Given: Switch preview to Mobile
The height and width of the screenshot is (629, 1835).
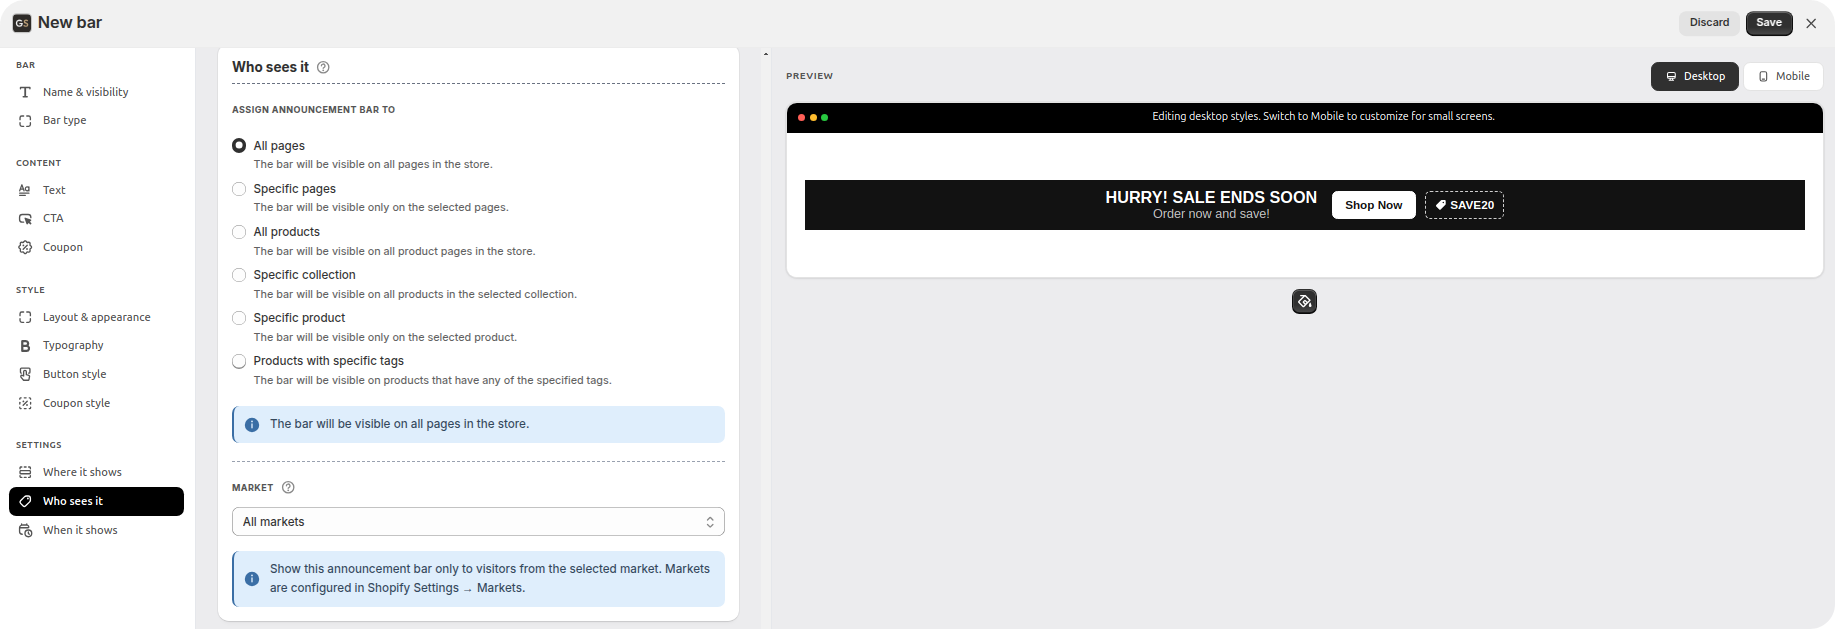Looking at the screenshot, I should pos(1784,76).
